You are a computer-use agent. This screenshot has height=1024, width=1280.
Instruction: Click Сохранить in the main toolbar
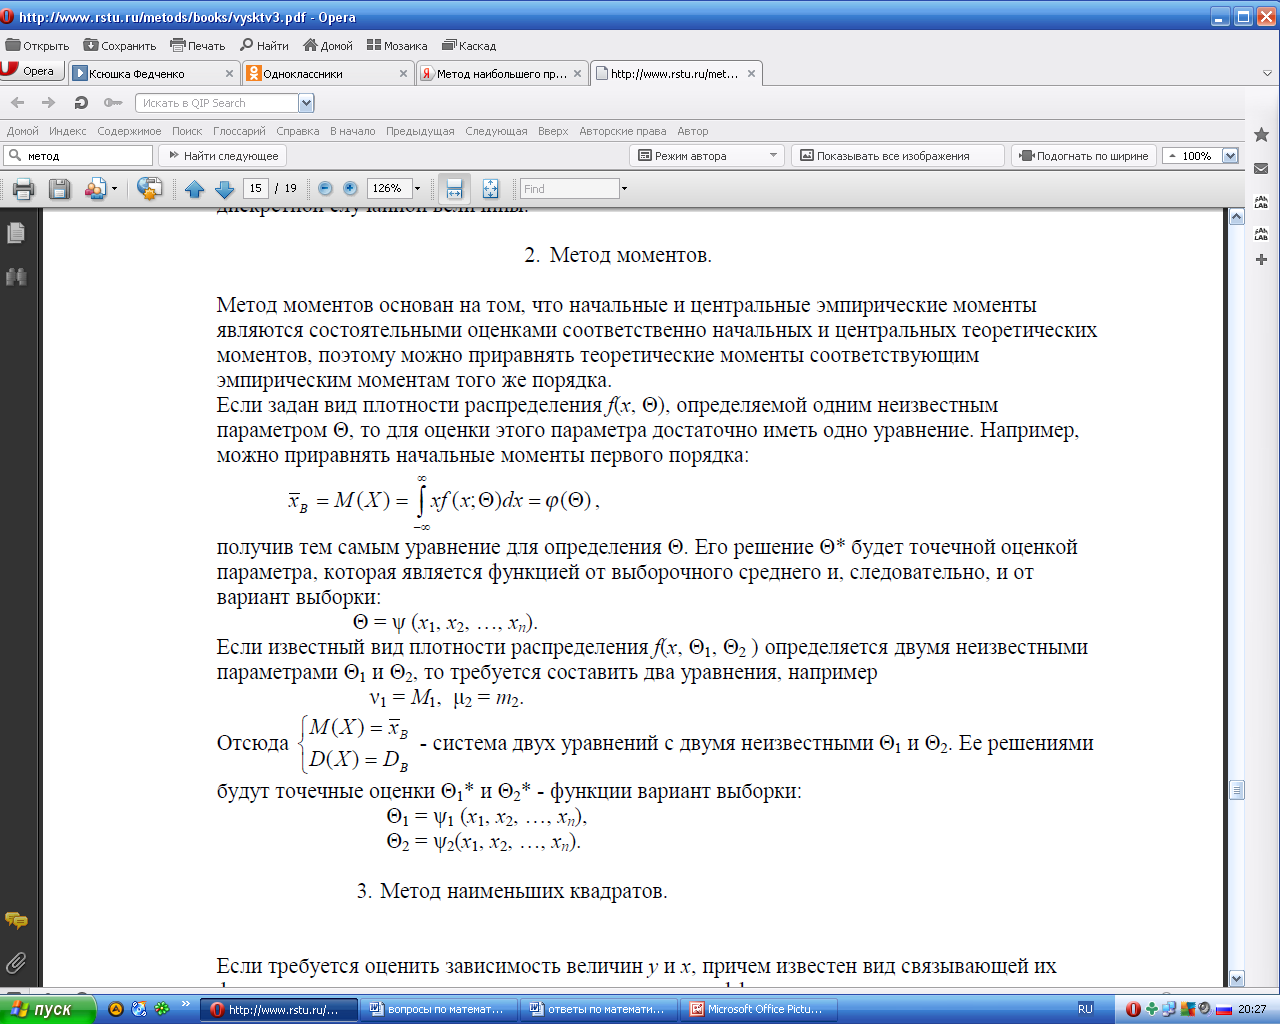pos(120,45)
